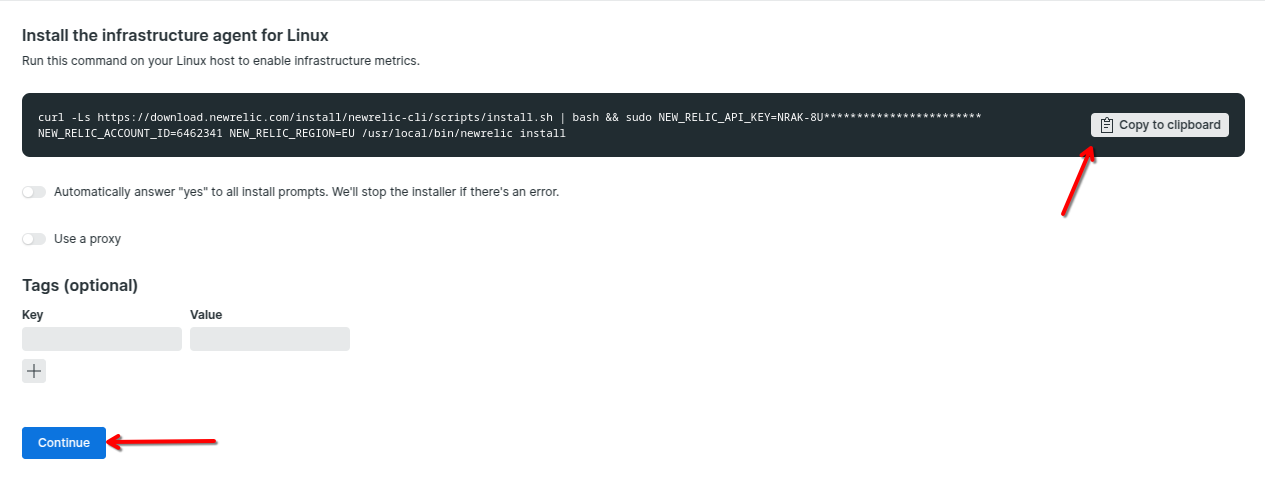Click the "Run this command" description text
This screenshot has height=496, width=1265.
pyautogui.click(x=220, y=61)
